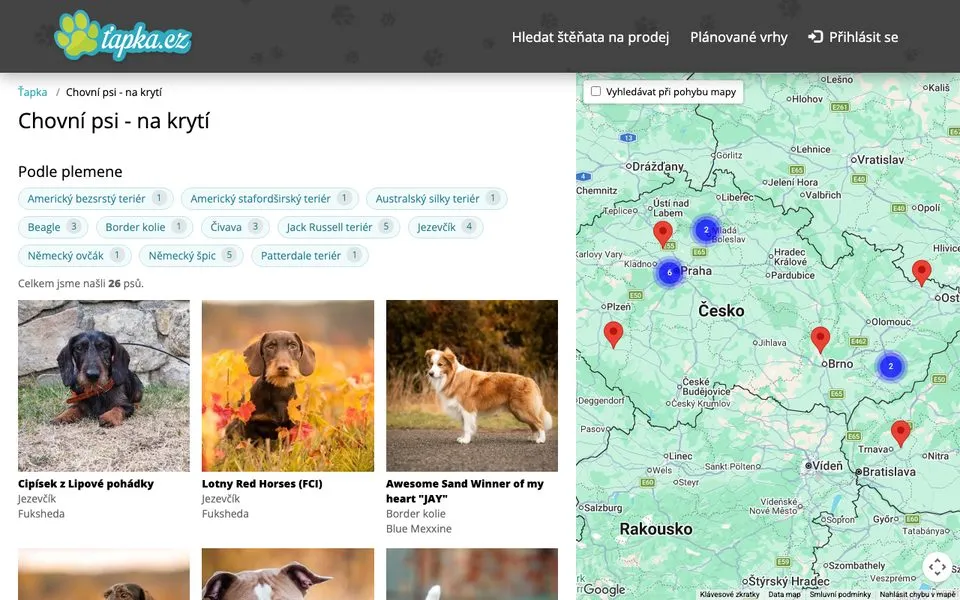This screenshot has height=600, width=960.
Task: Select the red map pin above Brno
Action: coord(820,340)
